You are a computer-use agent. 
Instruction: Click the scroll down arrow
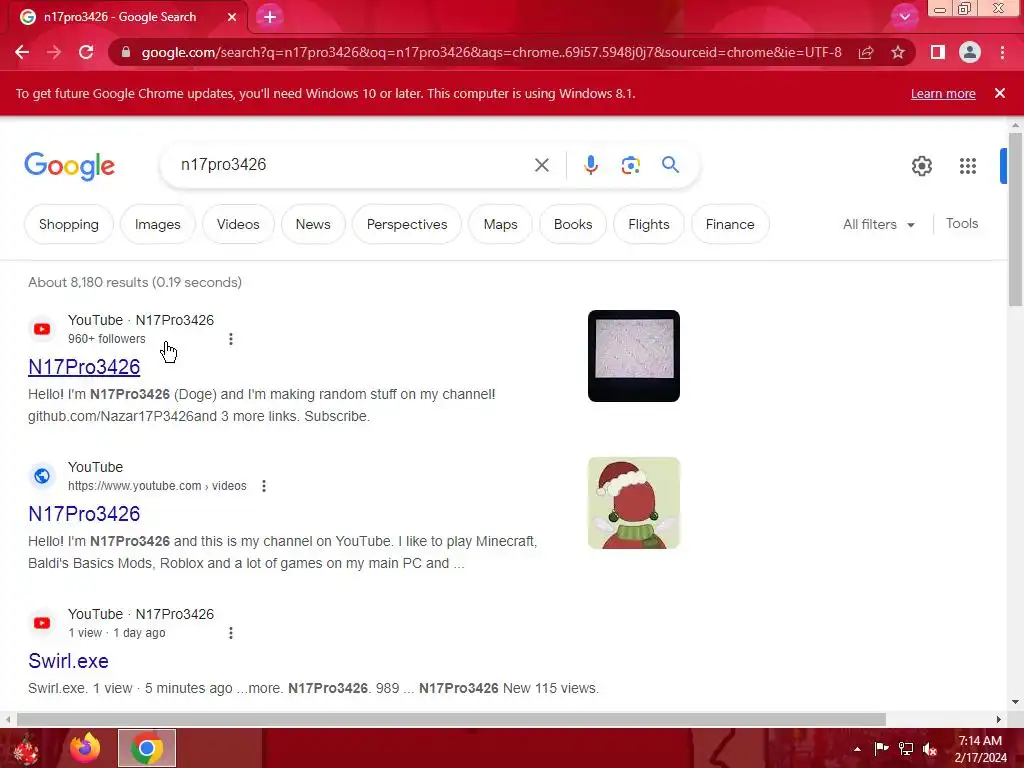tap(1015, 702)
